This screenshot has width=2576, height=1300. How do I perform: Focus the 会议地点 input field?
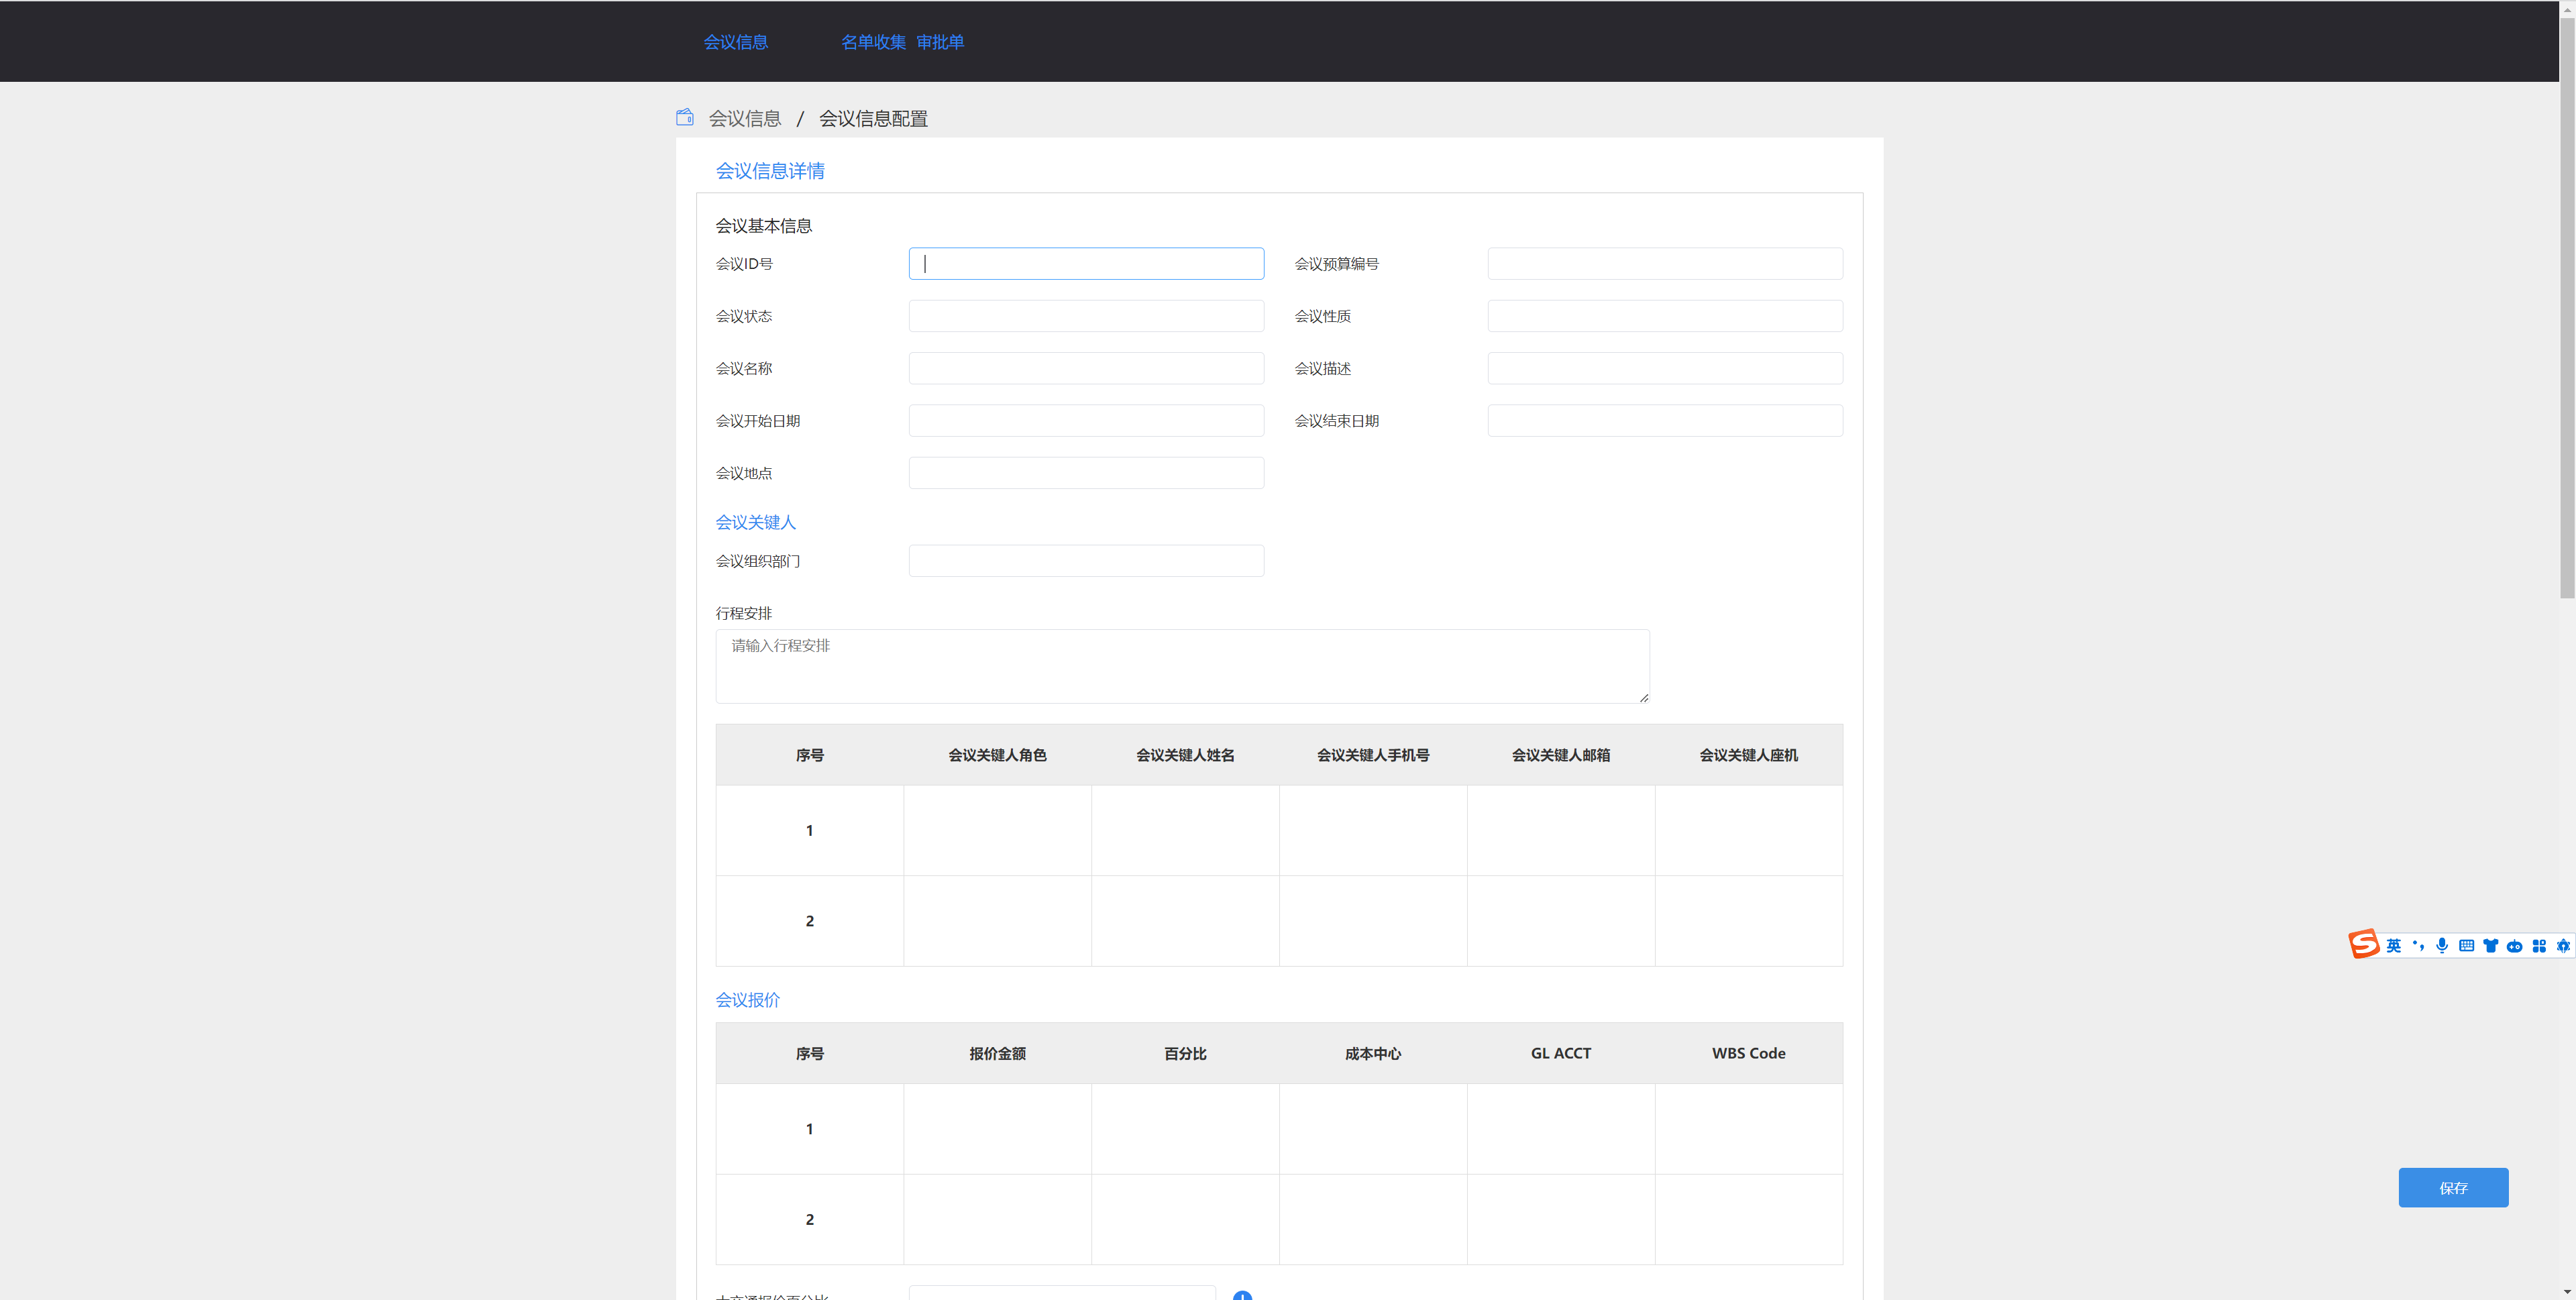[1086, 473]
